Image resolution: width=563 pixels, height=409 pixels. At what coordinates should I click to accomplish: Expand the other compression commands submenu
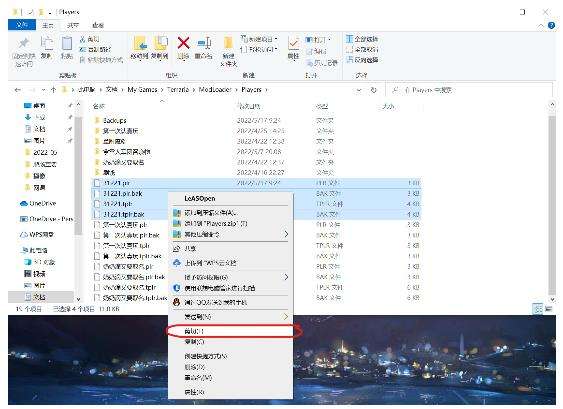click(286, 234)
